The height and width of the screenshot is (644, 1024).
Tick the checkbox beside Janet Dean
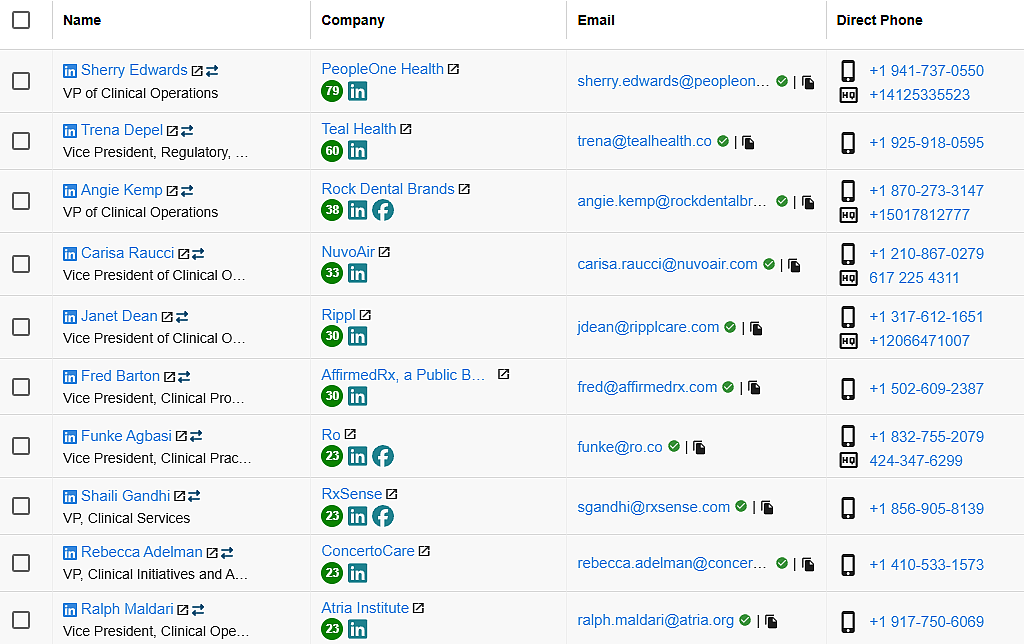tap(21, 327)
